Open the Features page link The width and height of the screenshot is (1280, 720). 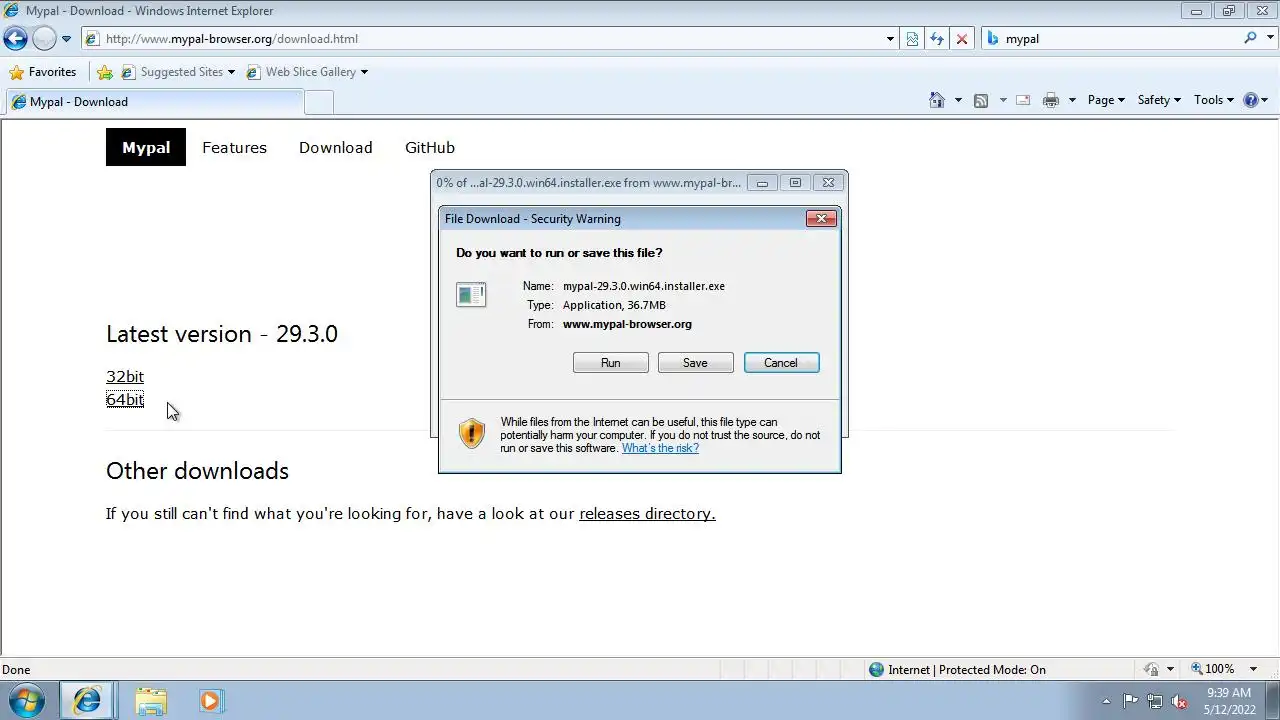[234, 147]
